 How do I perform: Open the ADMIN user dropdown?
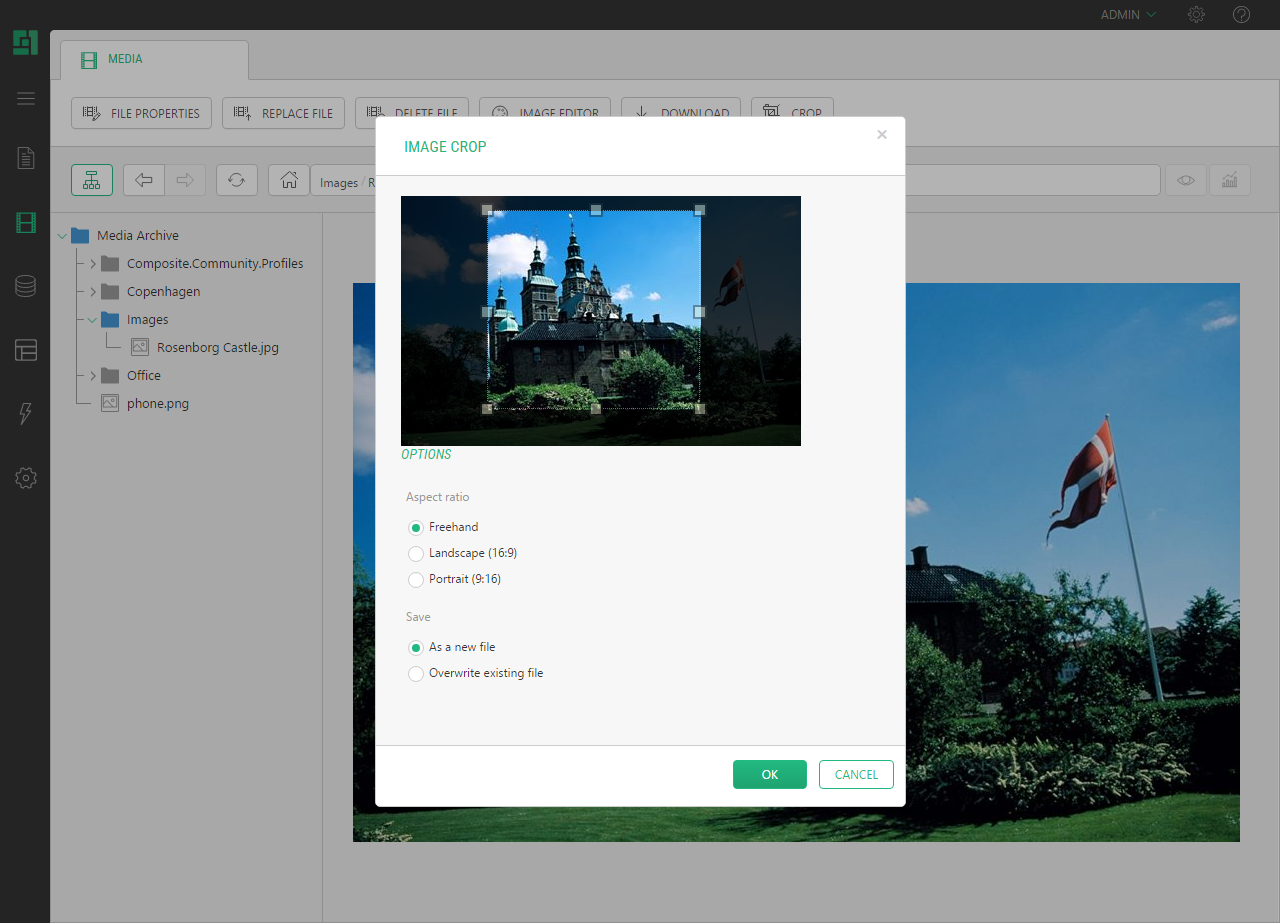pos(1127,15)
